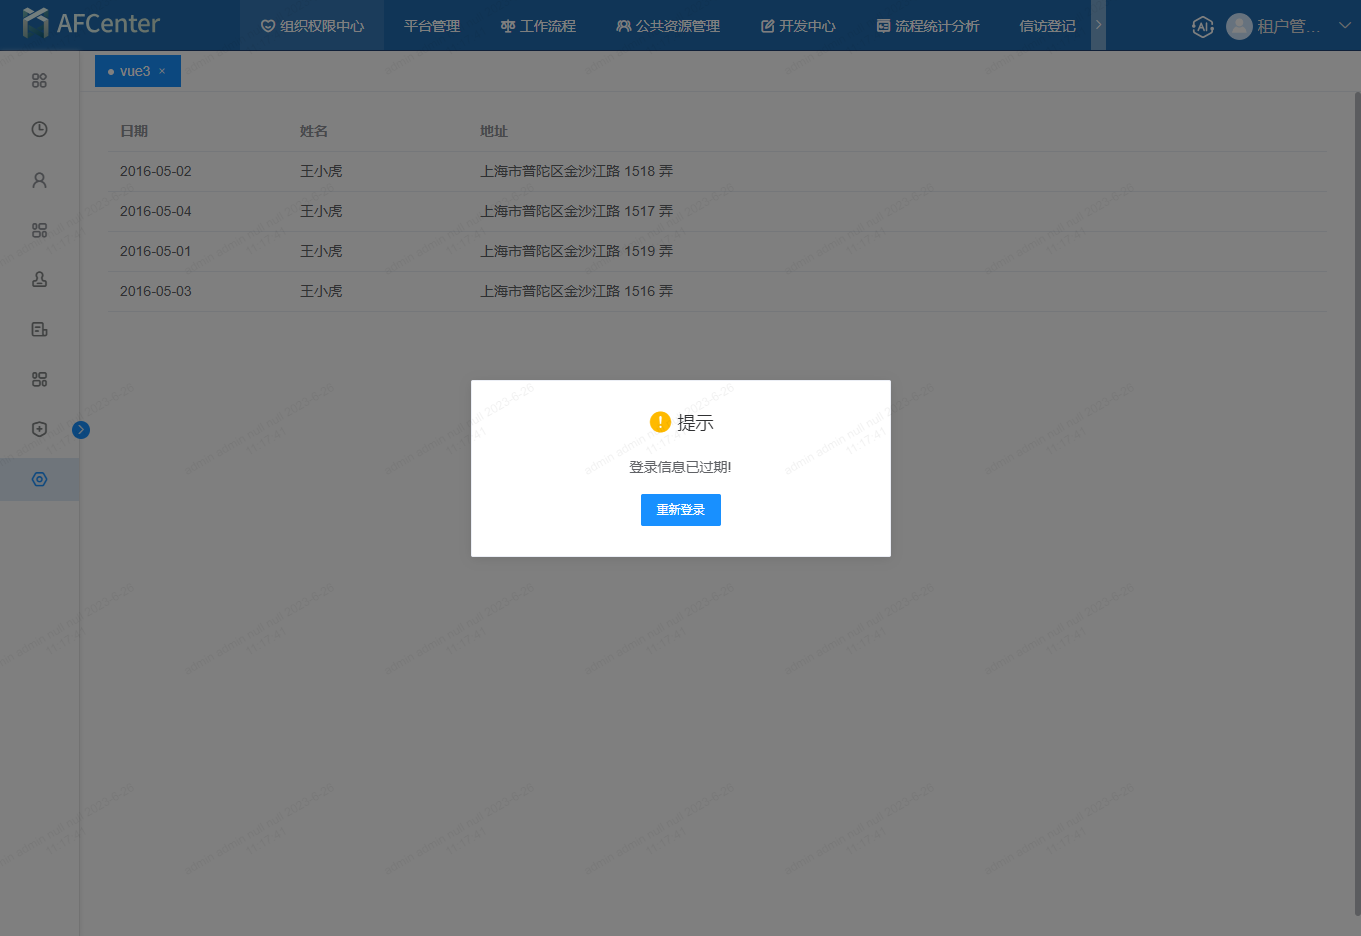The image size is (1361, 936).
Task: Click the shield plus icon in sidebar
Action: tap(39, 429)
